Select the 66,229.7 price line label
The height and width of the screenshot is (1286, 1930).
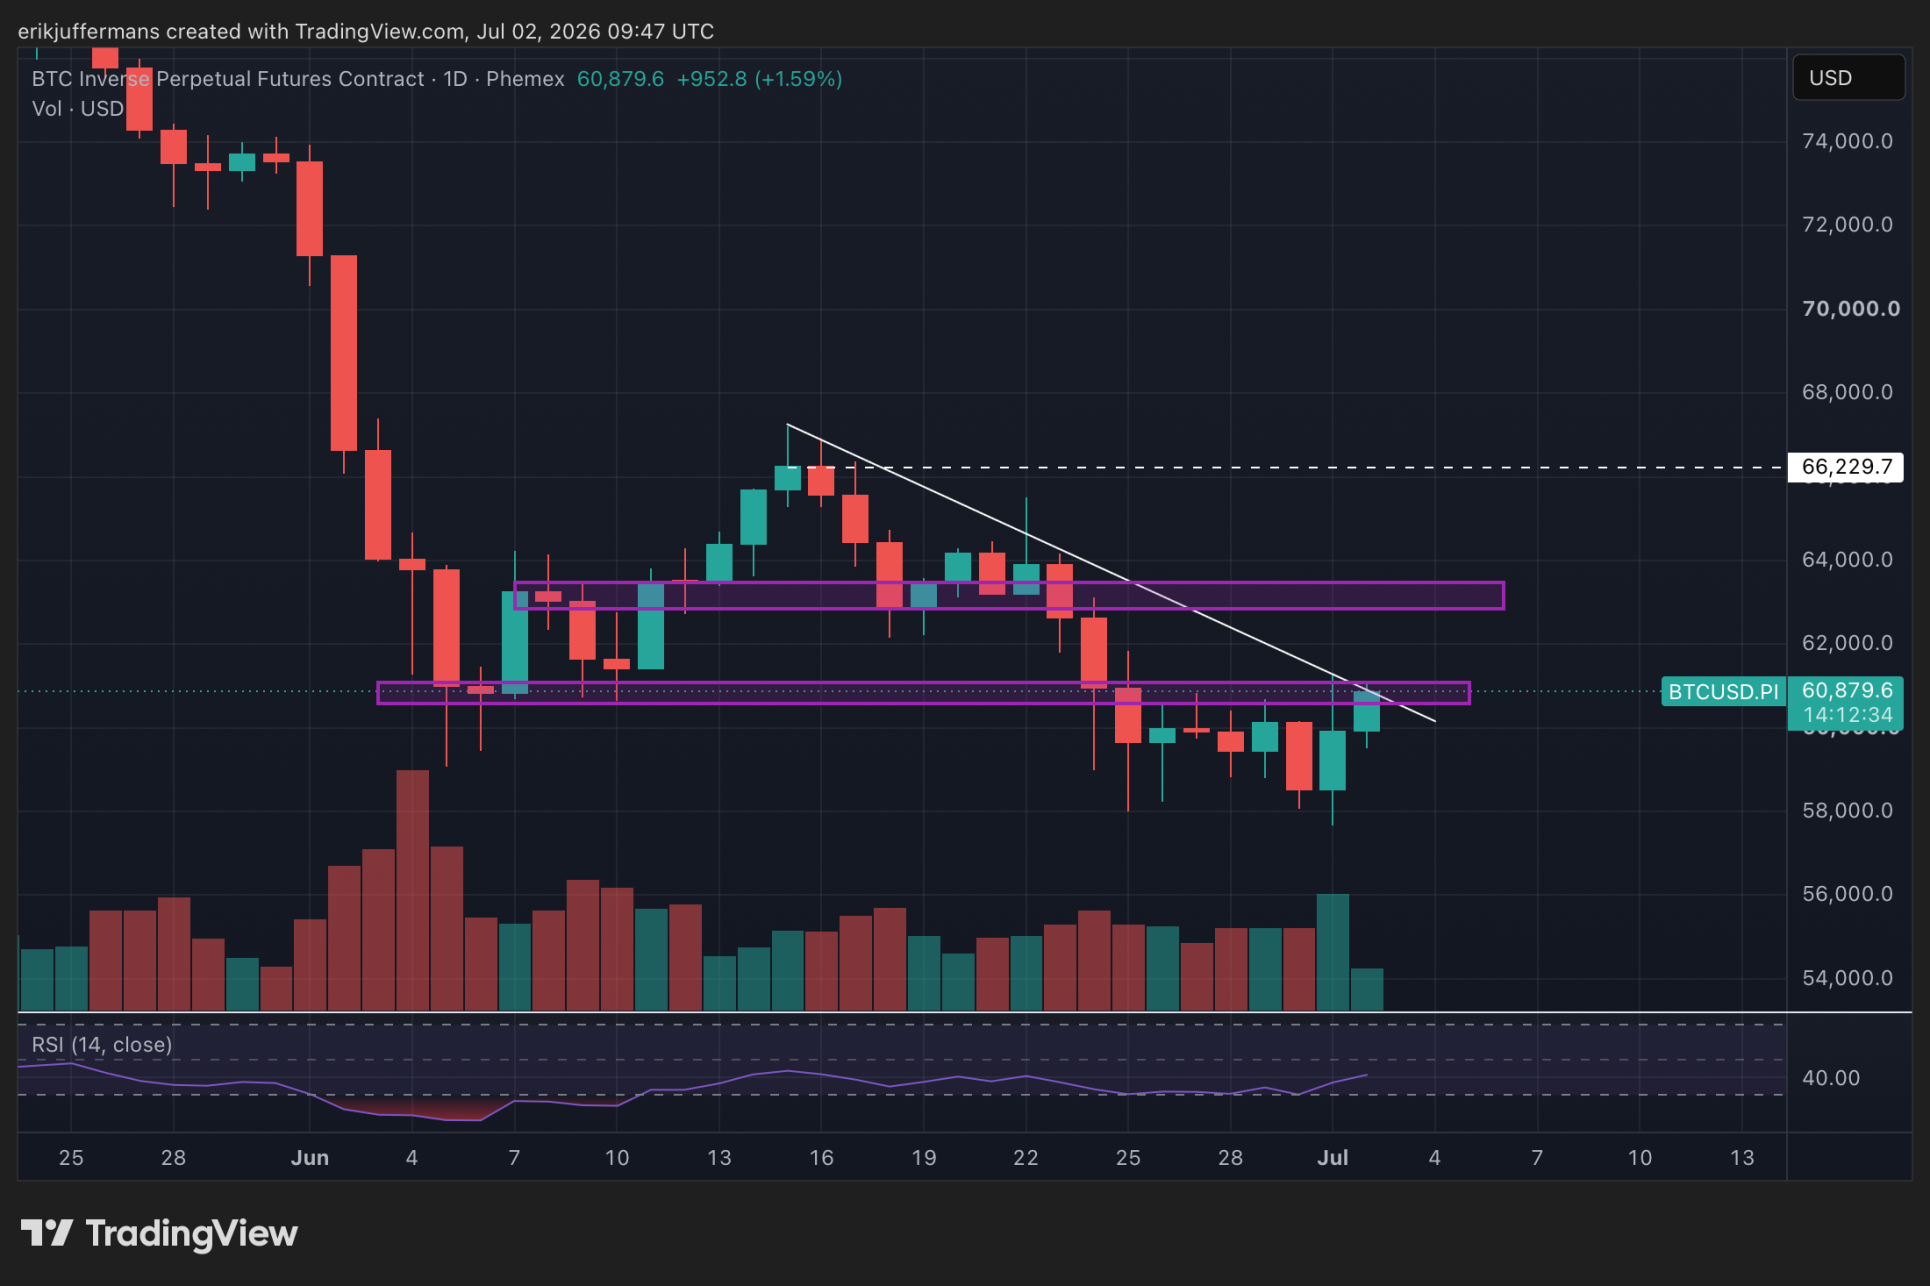click(x=1846, y=467)
